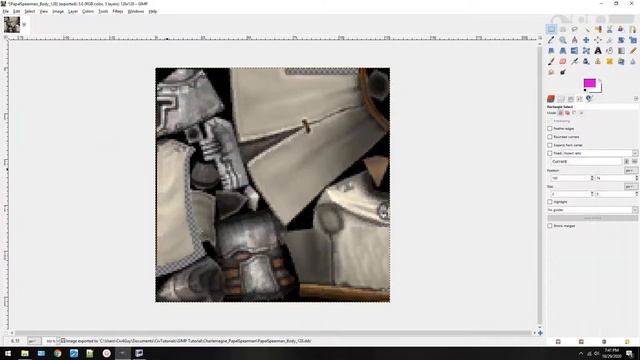Viewport: 640px width, 360px height.
Task: Select the Heal tool
Action: point(609,61)
